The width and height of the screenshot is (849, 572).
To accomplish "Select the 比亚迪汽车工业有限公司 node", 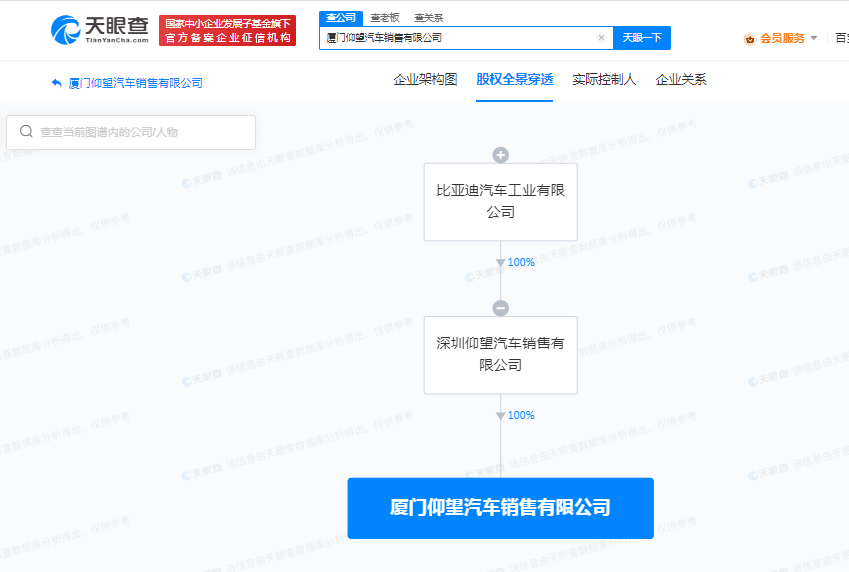I will 500,202.
